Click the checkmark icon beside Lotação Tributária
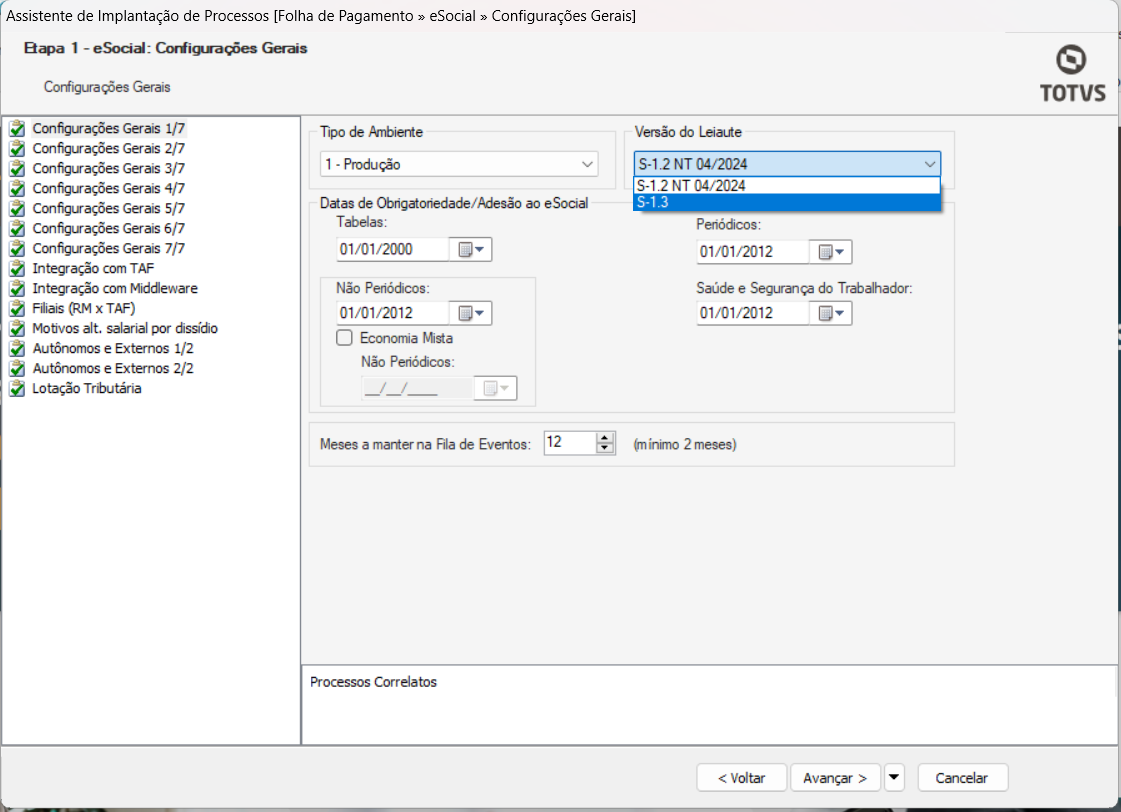Image resolution: width=1121 pixels, height=812 pixels. pos(17,389)
